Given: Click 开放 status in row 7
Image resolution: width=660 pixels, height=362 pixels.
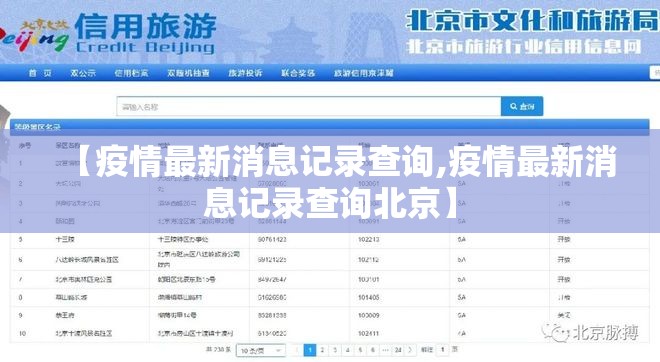Looking at the screenshot, I should point(564,279).
